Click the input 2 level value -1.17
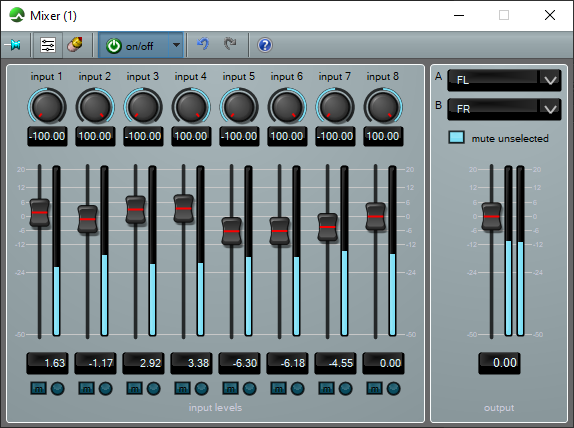 click(95, 363)
